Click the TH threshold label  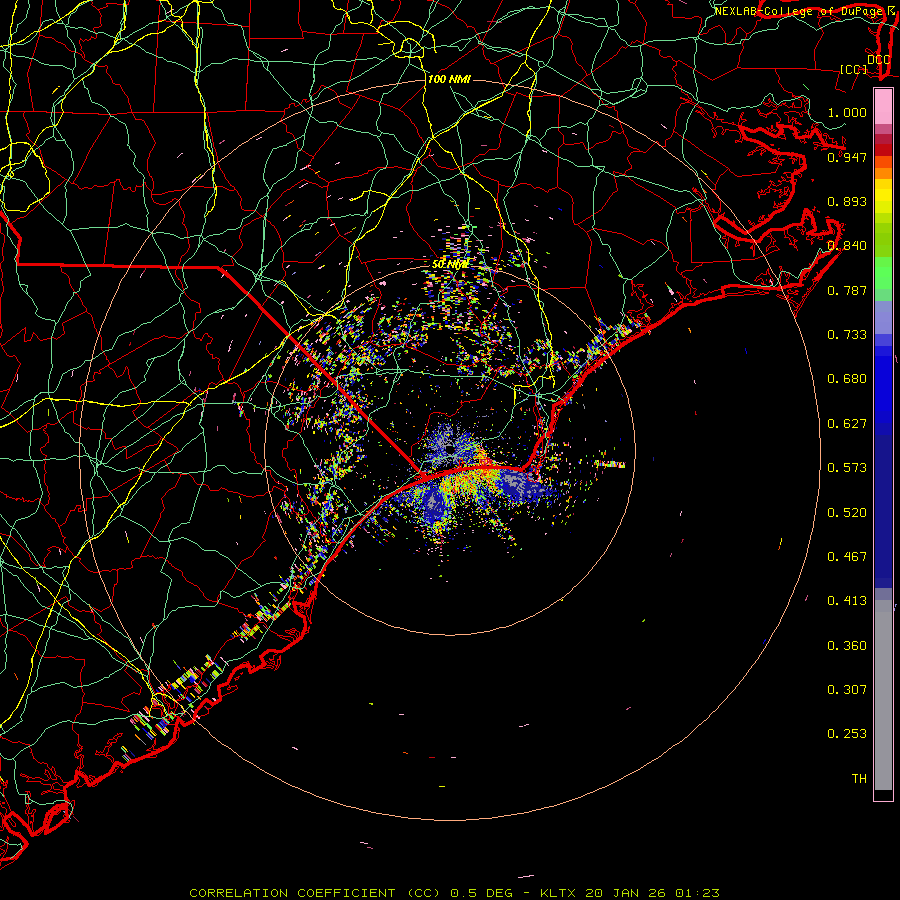coord(859,779)
